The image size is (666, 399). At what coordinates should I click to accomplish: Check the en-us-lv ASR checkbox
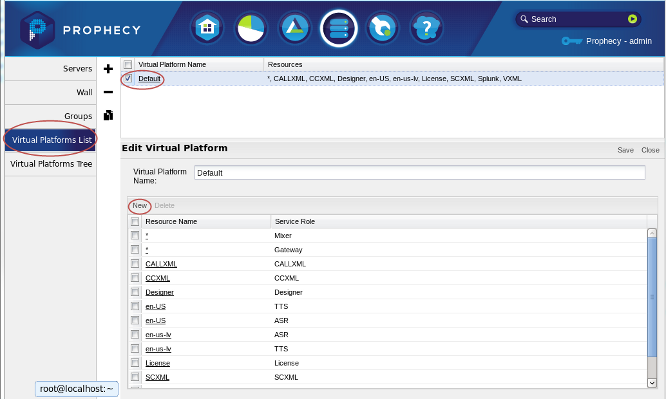[135, 334]
